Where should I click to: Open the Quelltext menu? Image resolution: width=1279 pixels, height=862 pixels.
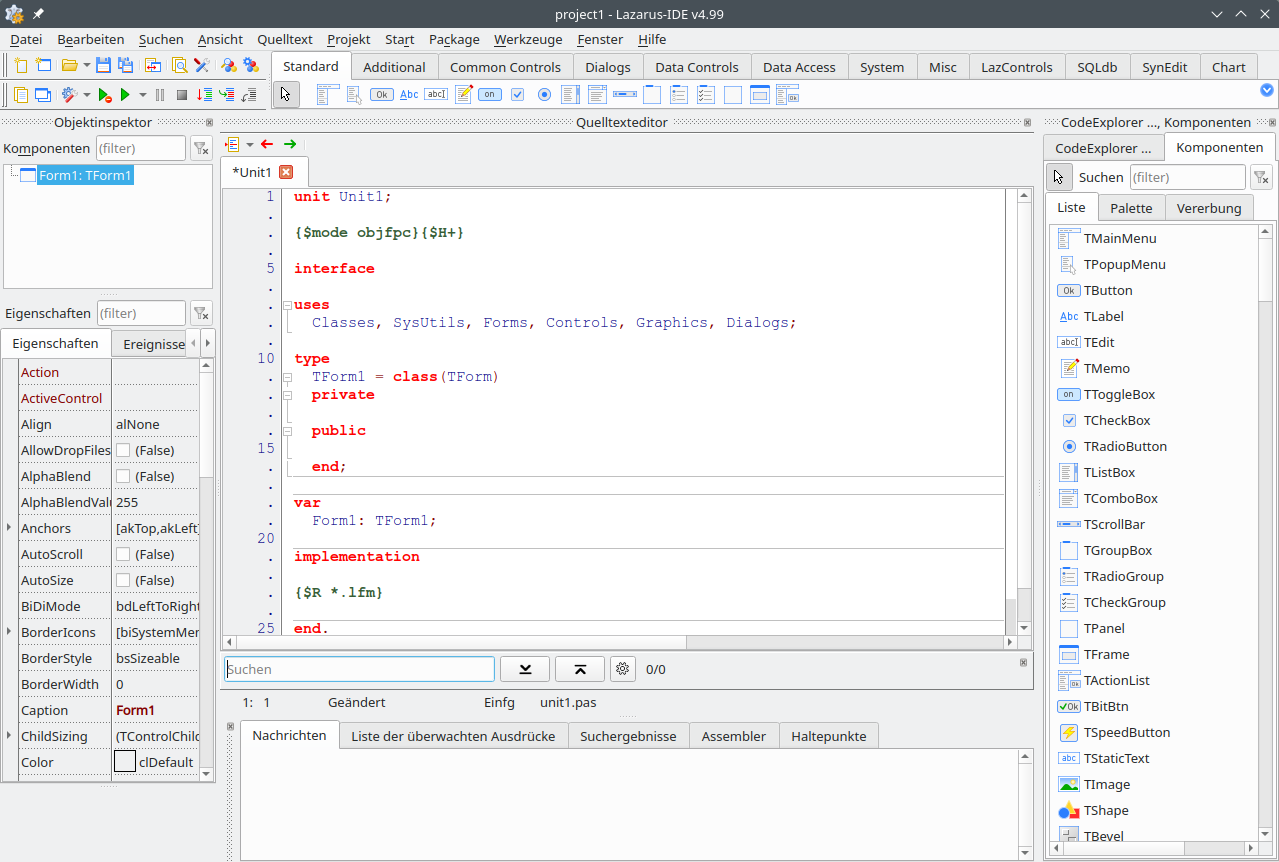click(285, 39)
